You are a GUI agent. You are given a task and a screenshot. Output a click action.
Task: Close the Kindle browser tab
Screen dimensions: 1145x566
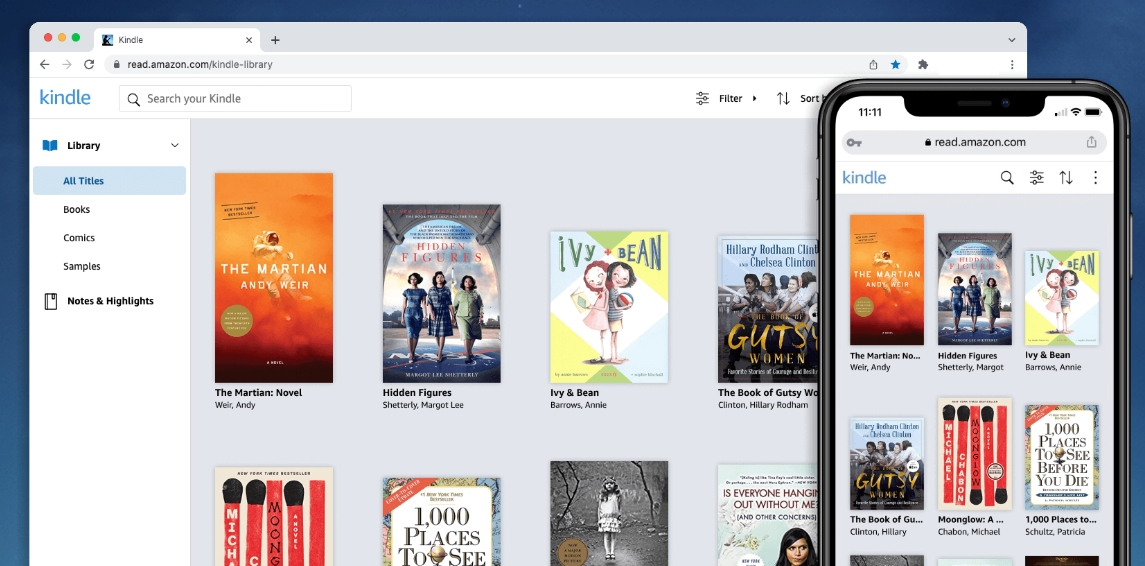pos(249,40)
